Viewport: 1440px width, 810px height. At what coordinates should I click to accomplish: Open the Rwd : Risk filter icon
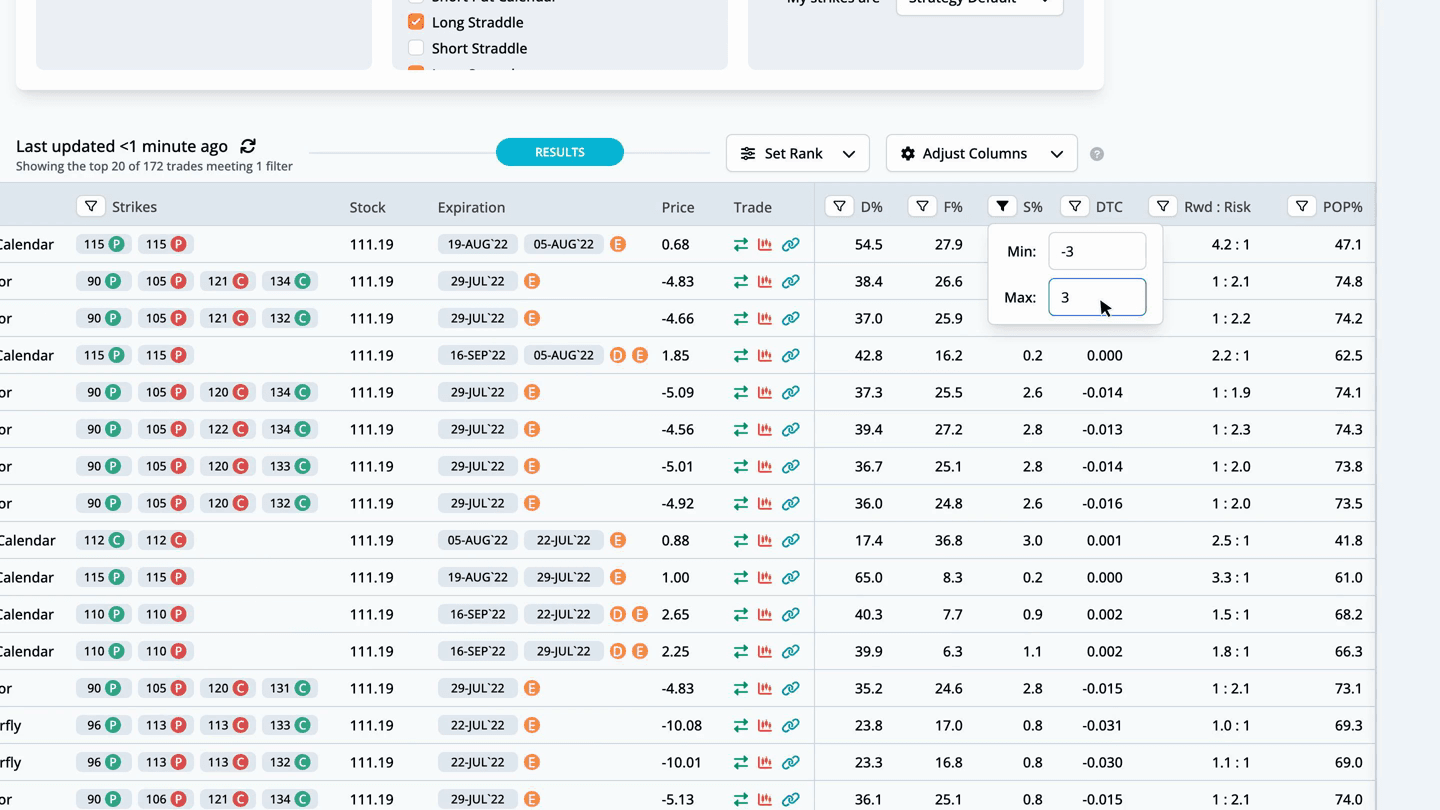click(1162, 206)
